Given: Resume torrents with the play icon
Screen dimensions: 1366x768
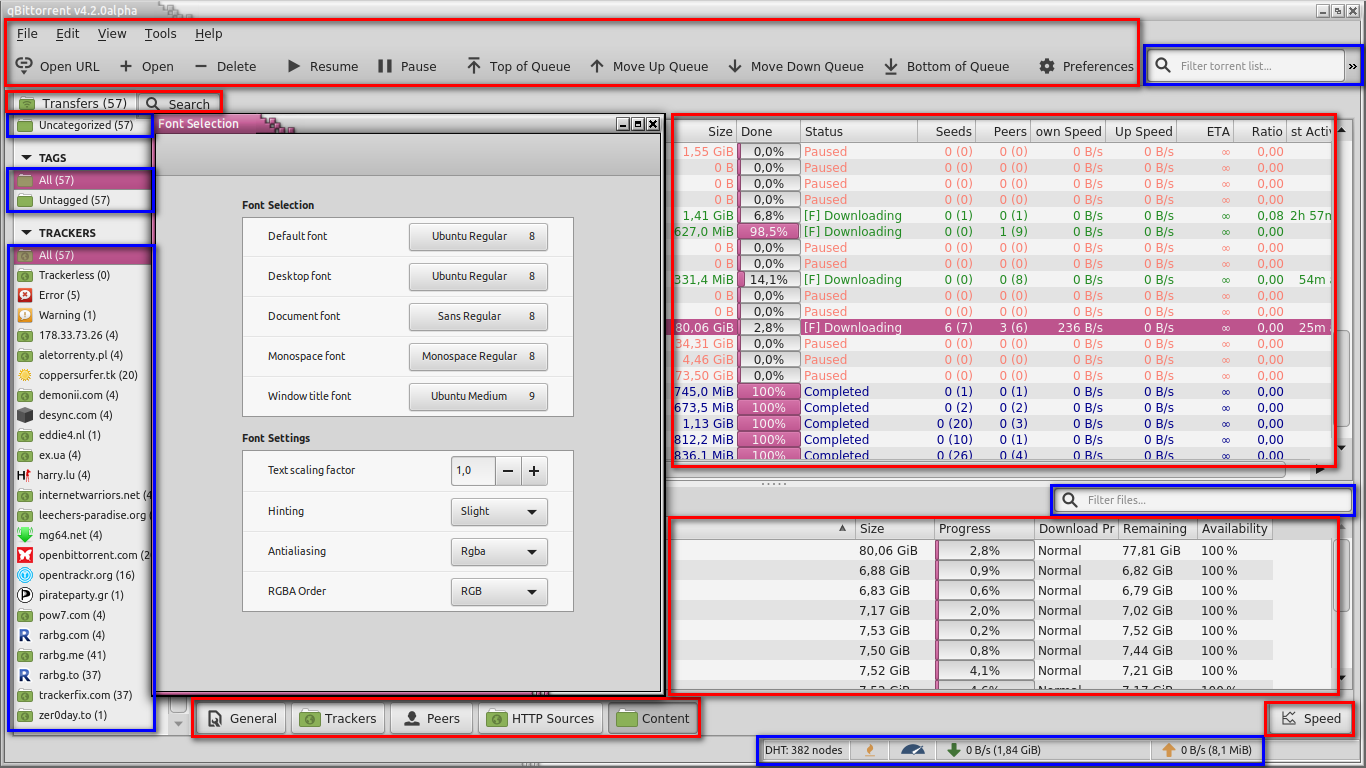Looking at the screenshot, I should click(322, 66).
